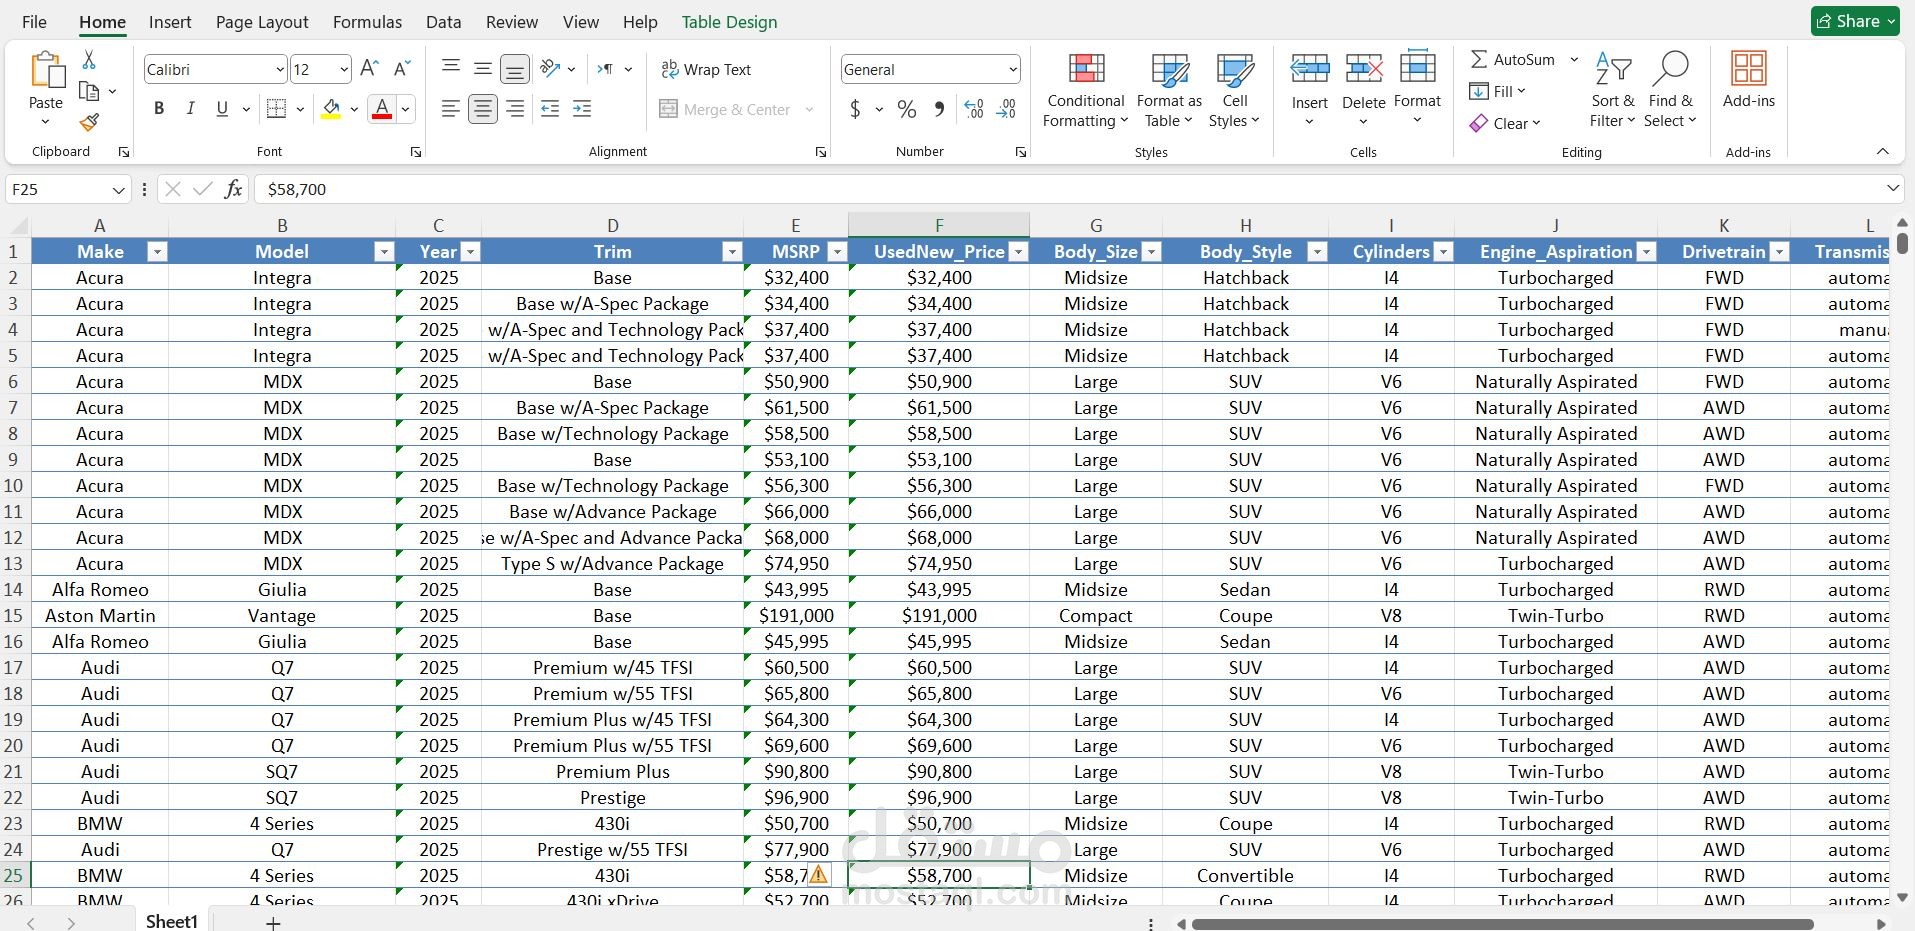Screen dimensions: 1915x931
Task: Click the Delete cells icon
Action: [x=1364, y=69]
